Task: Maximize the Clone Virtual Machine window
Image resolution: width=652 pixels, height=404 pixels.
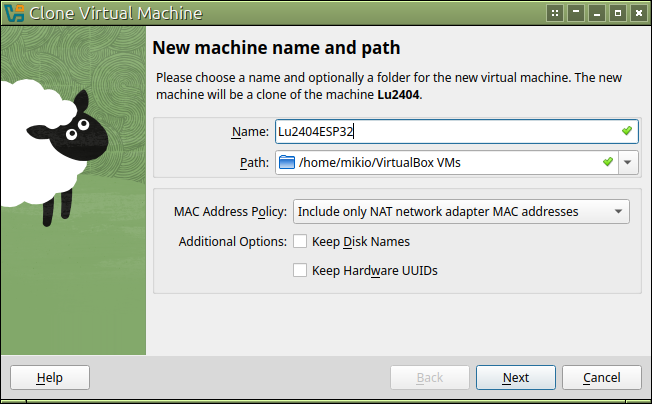Action: [617, 14]
